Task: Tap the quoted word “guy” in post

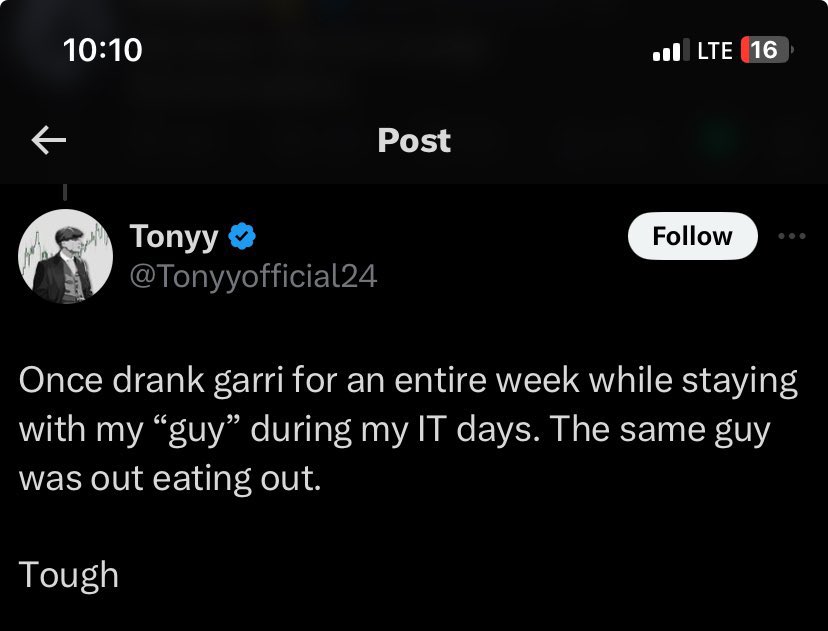Action: pyautogui.click(x=196, y=430)
